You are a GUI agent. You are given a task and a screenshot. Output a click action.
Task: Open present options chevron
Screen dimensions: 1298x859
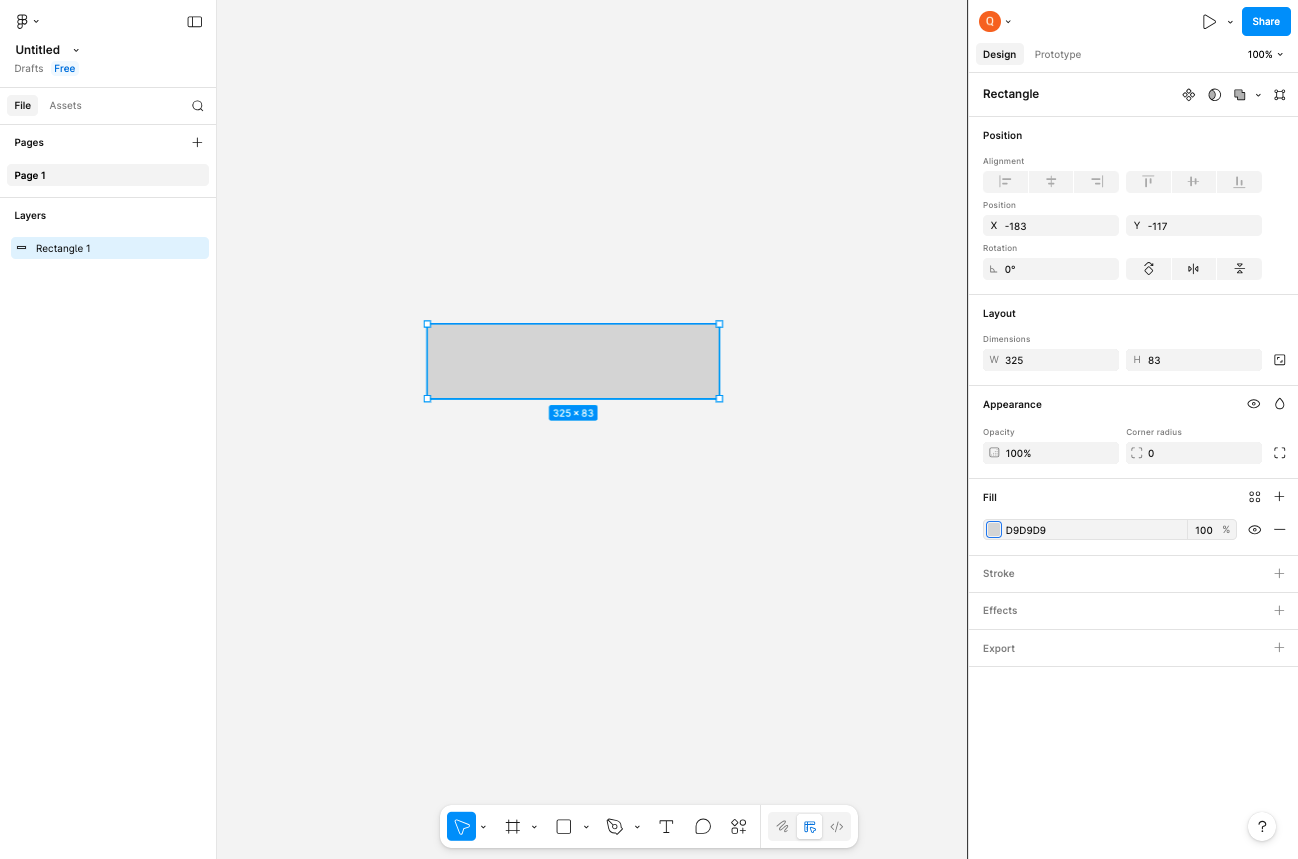1230,22
